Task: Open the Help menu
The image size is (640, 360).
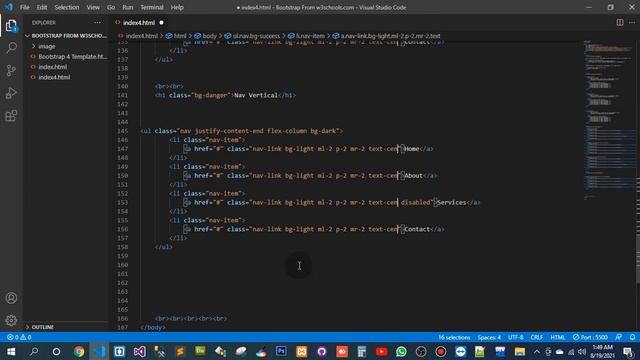Action: click(x=177, y=7)
